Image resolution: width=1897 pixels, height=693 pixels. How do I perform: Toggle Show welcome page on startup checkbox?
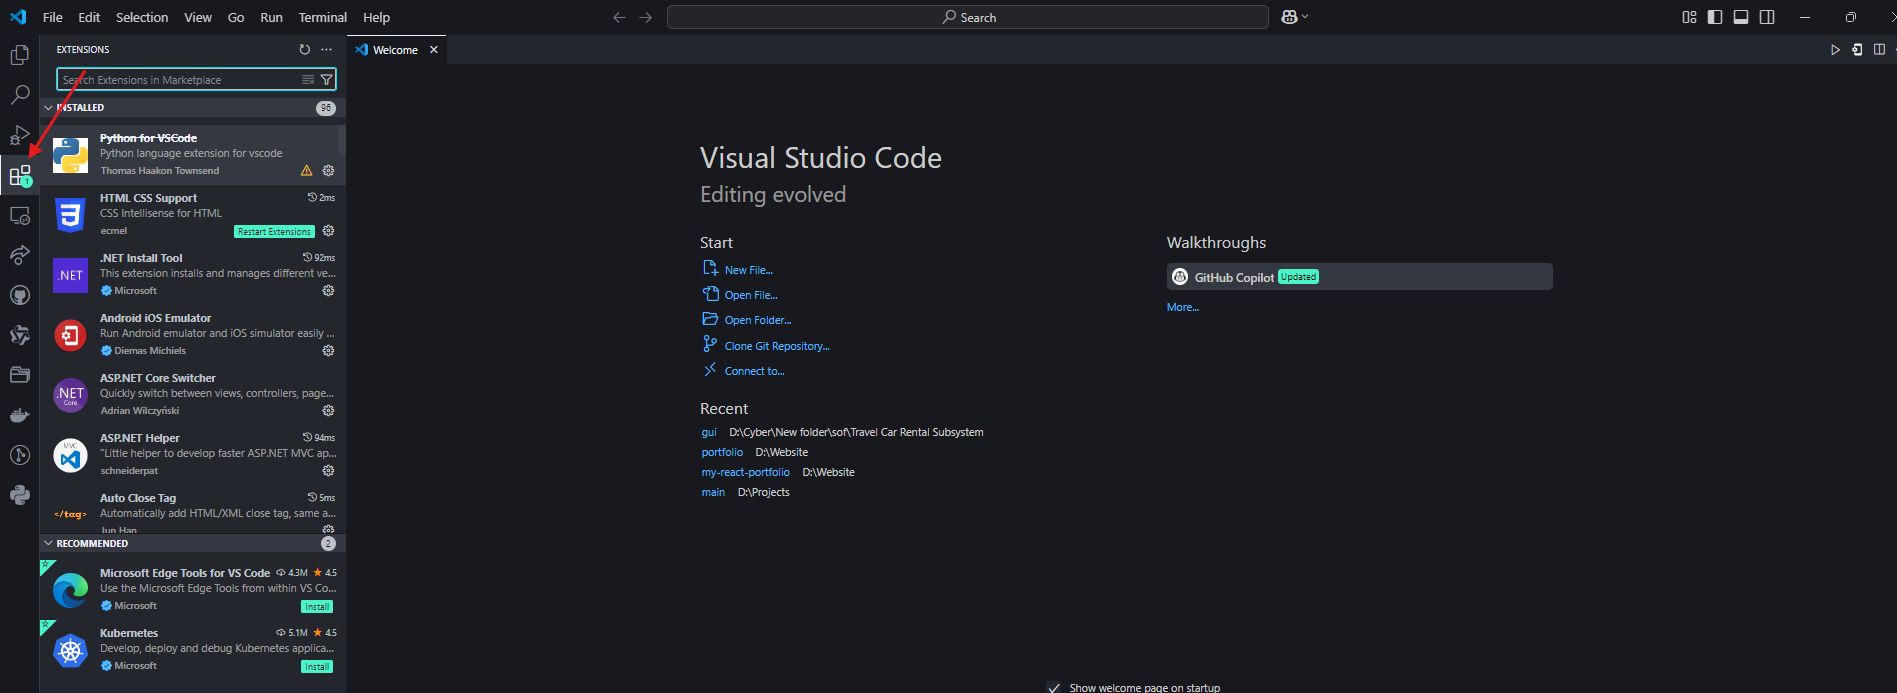click(1053, 687)
